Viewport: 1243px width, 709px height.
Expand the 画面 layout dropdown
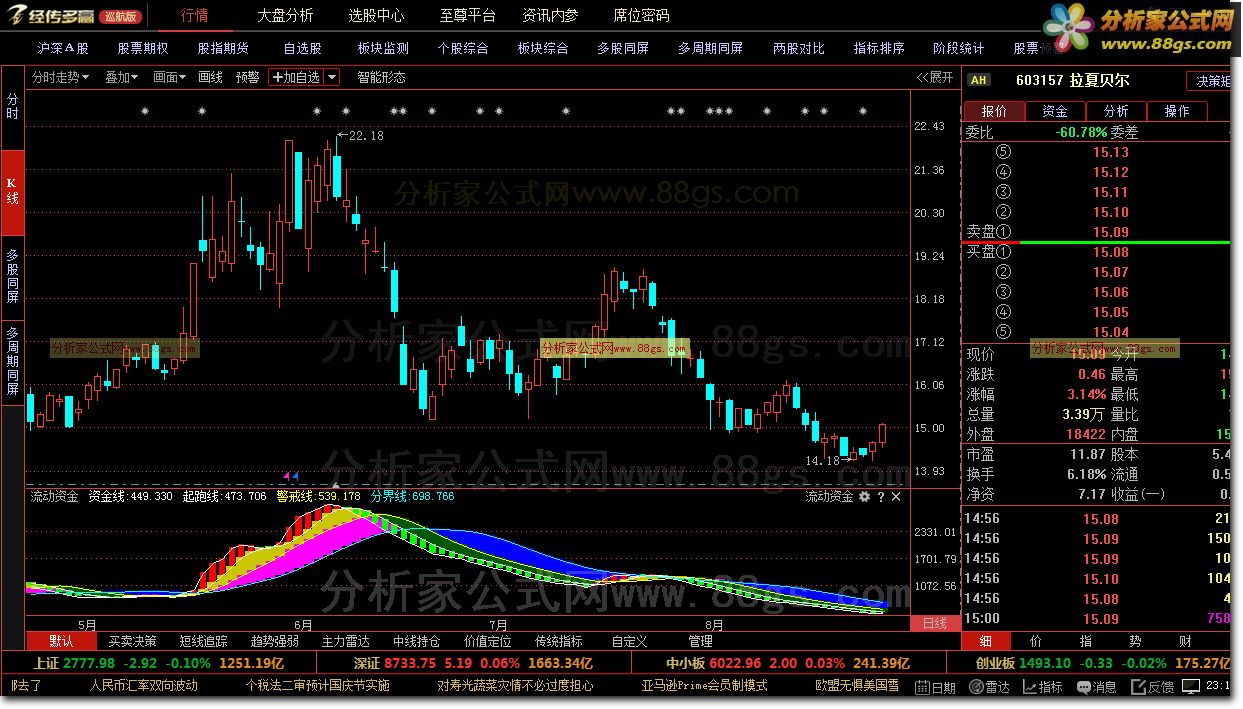[169, 77]
